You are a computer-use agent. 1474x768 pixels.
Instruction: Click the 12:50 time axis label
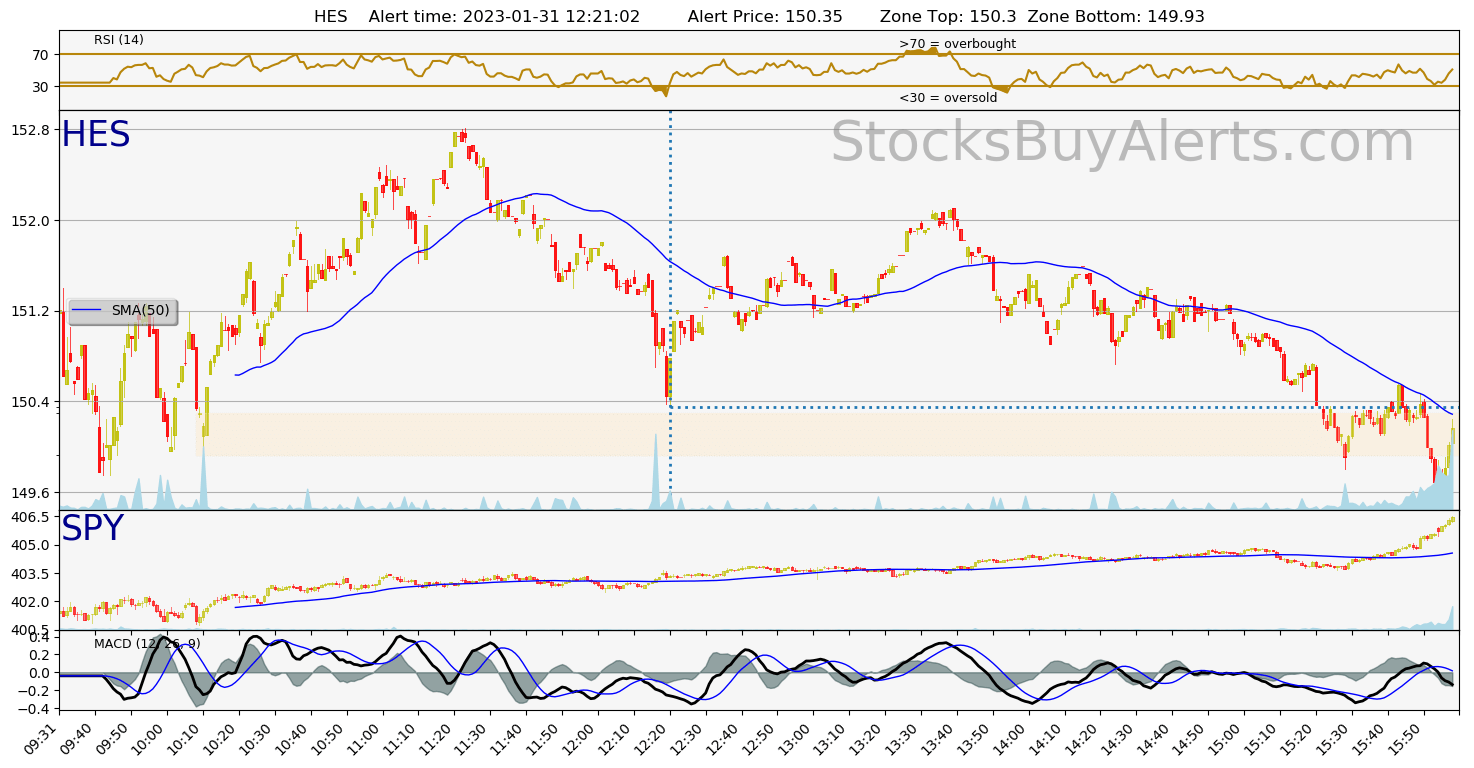[x=761, y=736]
